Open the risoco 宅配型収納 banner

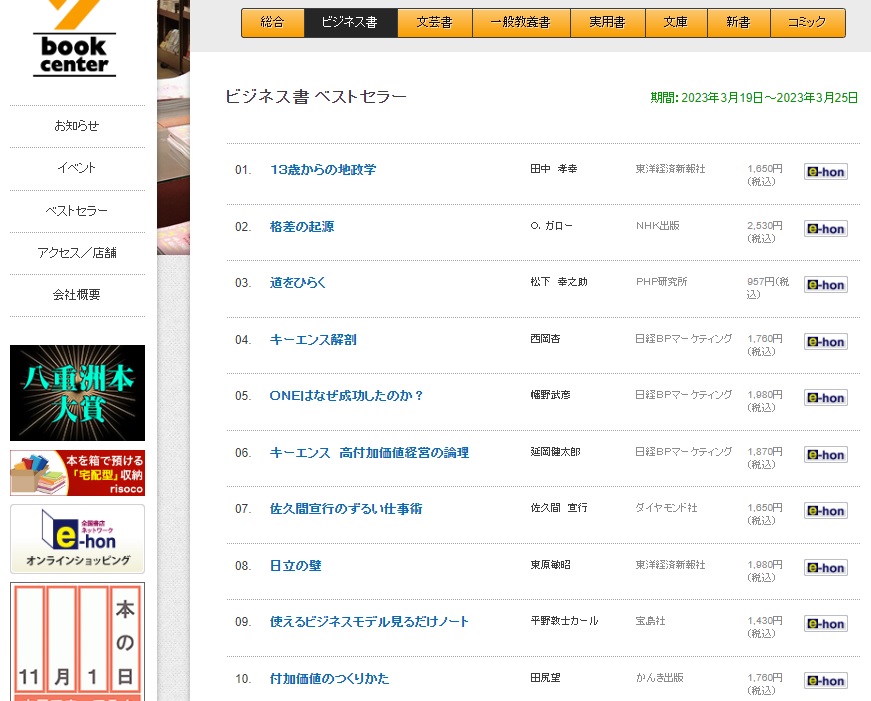[77, 473]
